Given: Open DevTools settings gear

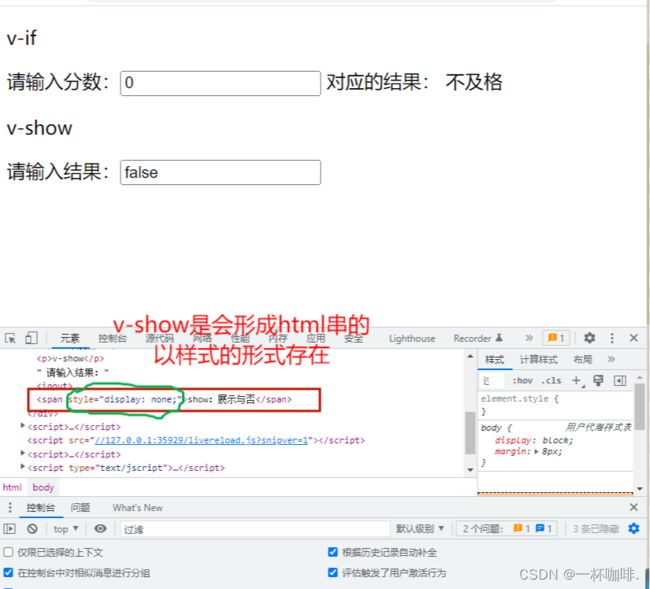Looking at the screenshot, I should (x=589, y=338).
